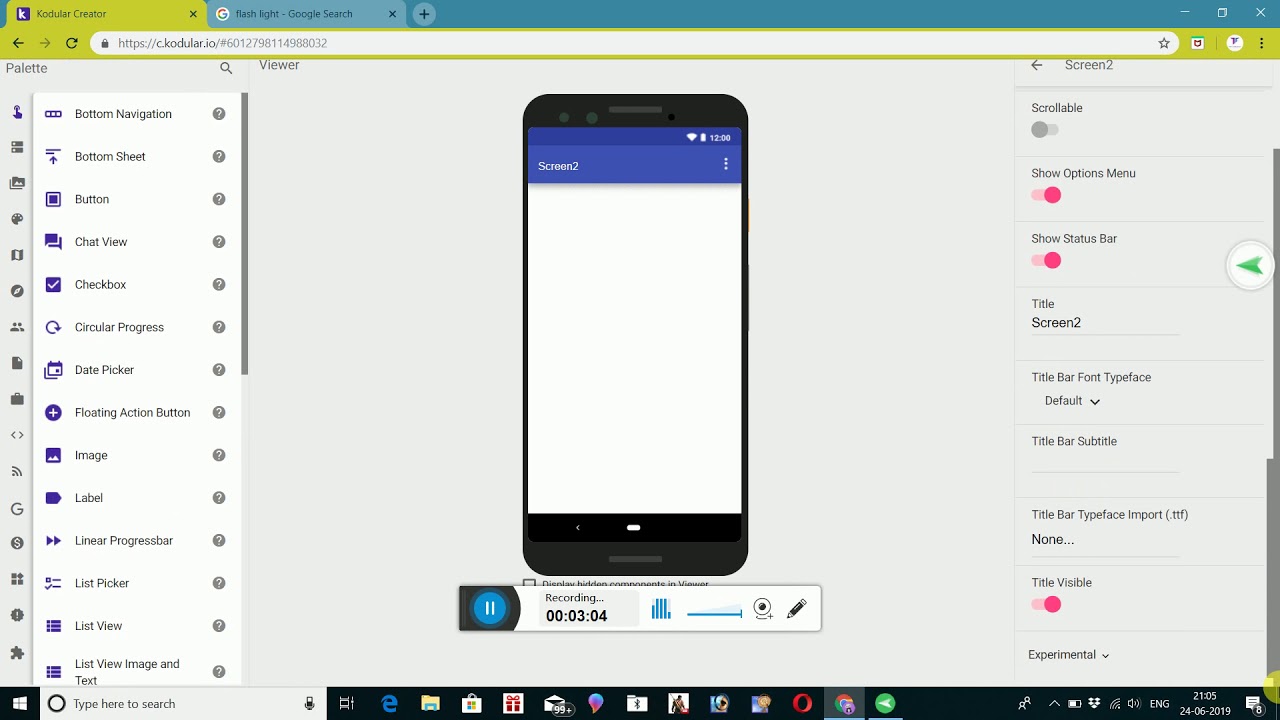This screenshot has height=720, width=1280.
Task: Click the Title Bar Subtitle field
Action: coord(1105,461)
